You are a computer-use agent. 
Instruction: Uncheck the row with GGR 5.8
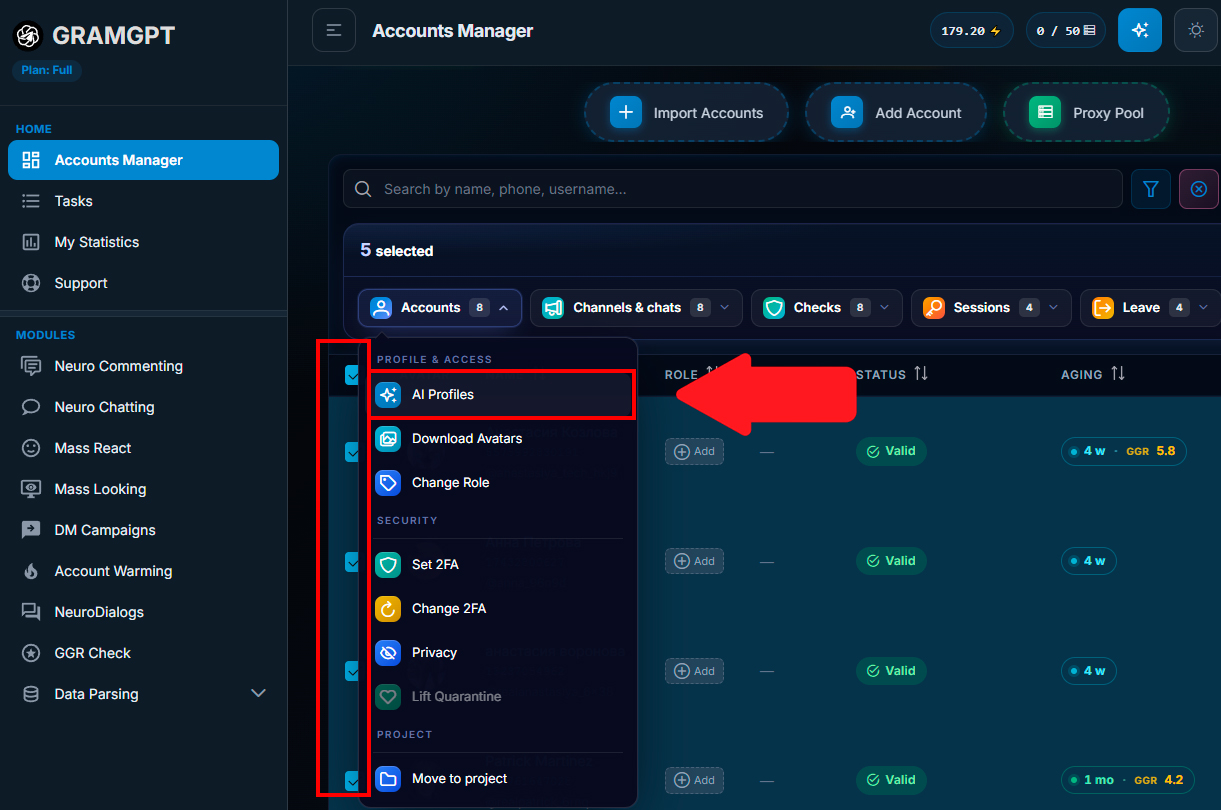pyautogui.click(x=353, y=452)
